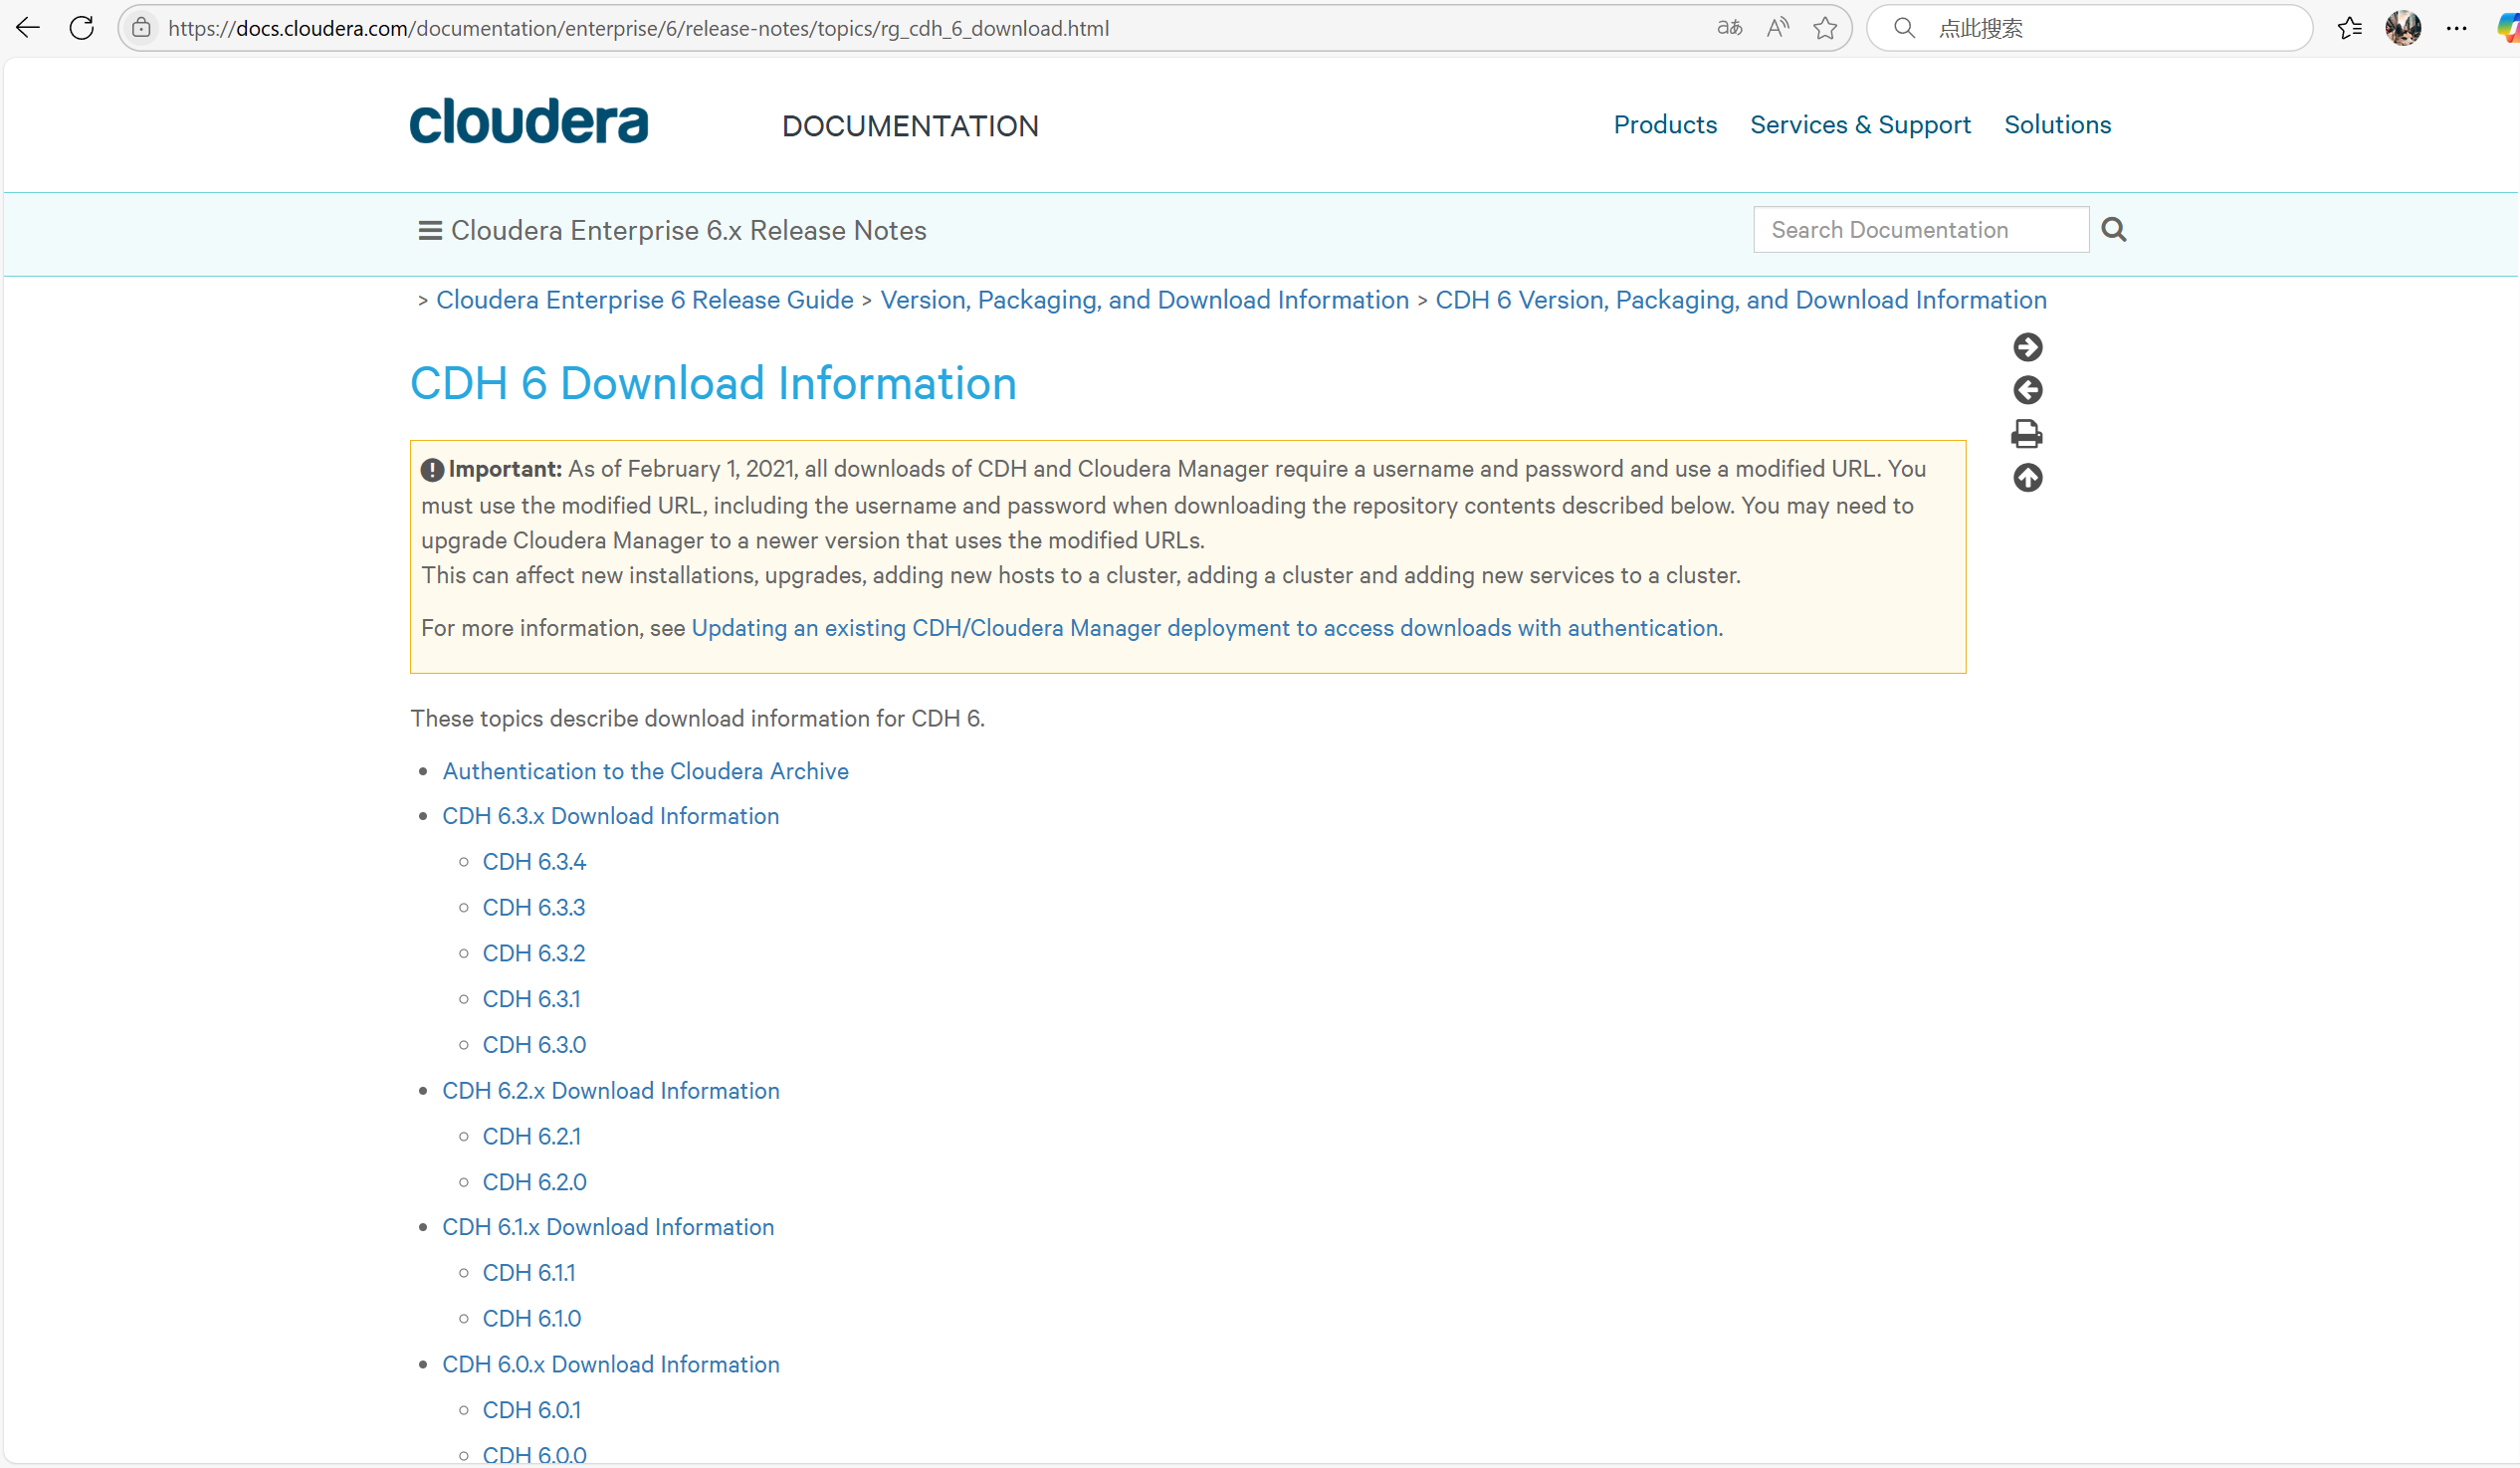The image size is (2520, 1468).
Task: Open Authentication to the Cloudera Archive link
Action: [x=645, y=771]
